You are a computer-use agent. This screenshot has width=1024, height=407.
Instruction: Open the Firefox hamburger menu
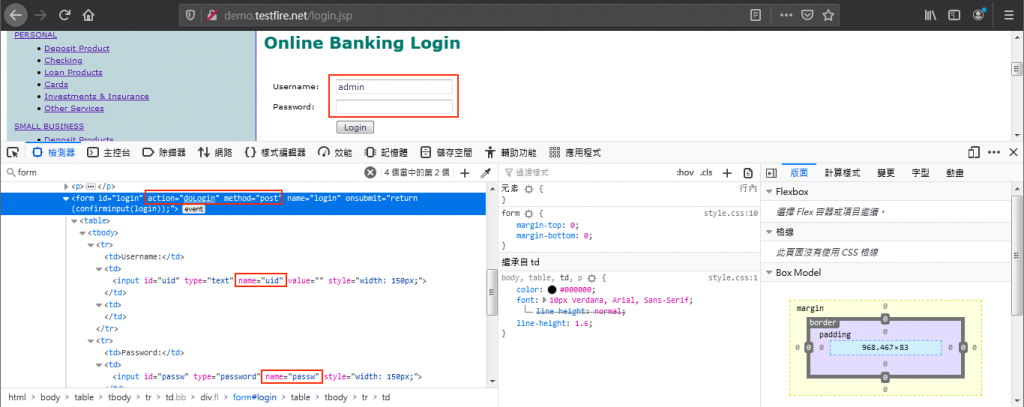[x=1008, y=14]
